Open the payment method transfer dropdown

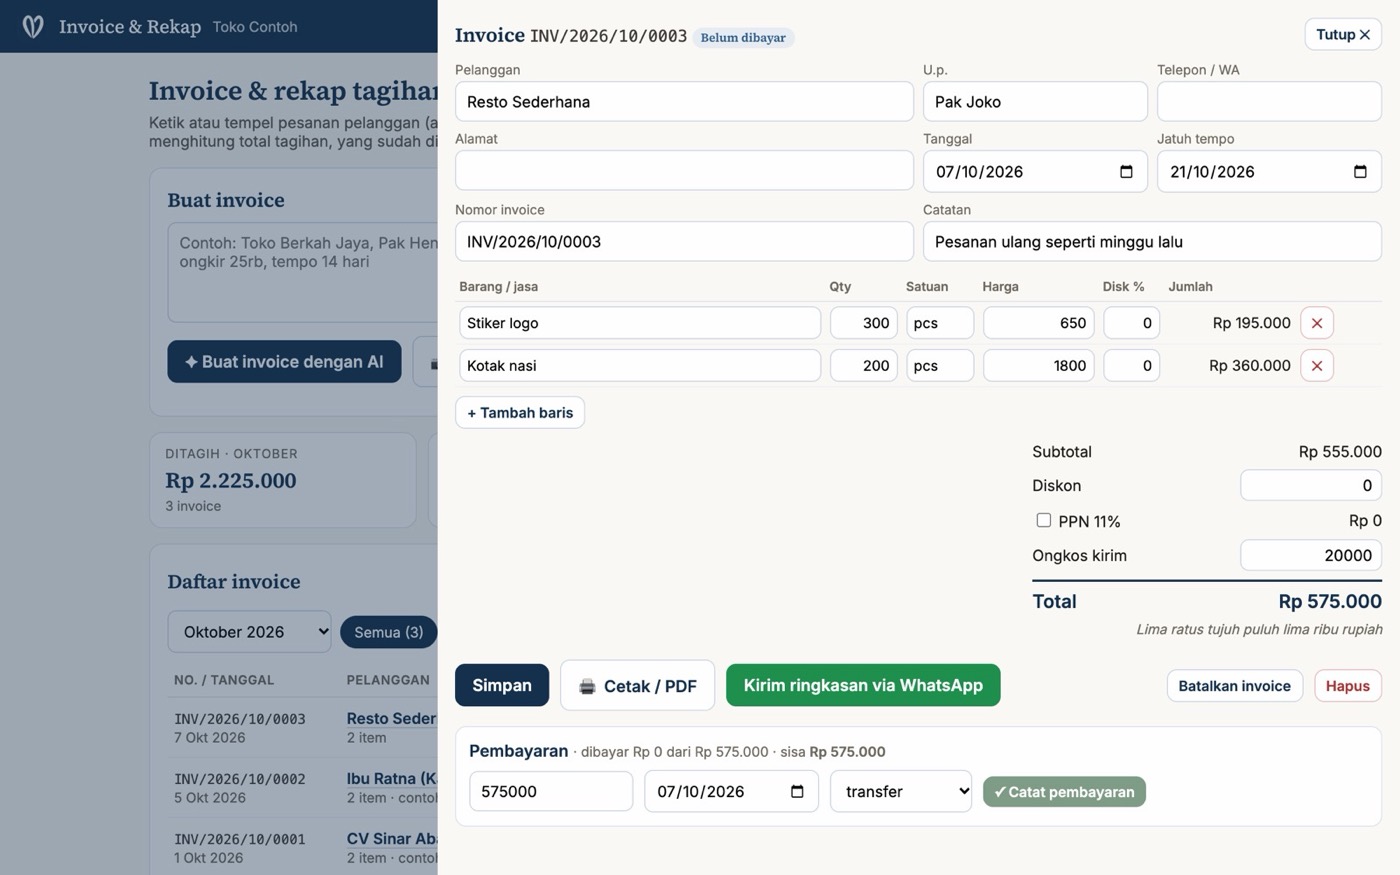(x=901, y=791)
